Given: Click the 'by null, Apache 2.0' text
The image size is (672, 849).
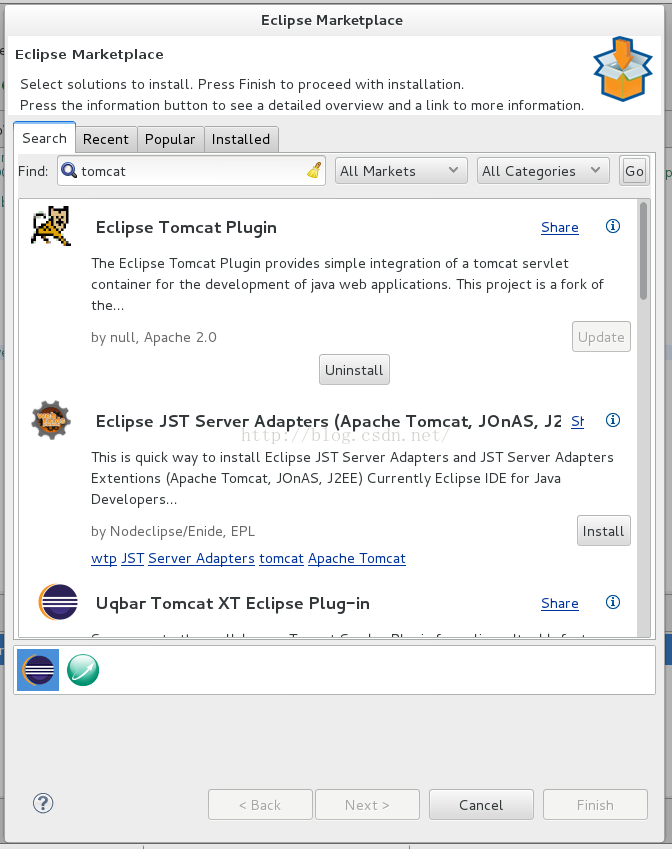Looking at the screenshot, I should coord(154,337).
